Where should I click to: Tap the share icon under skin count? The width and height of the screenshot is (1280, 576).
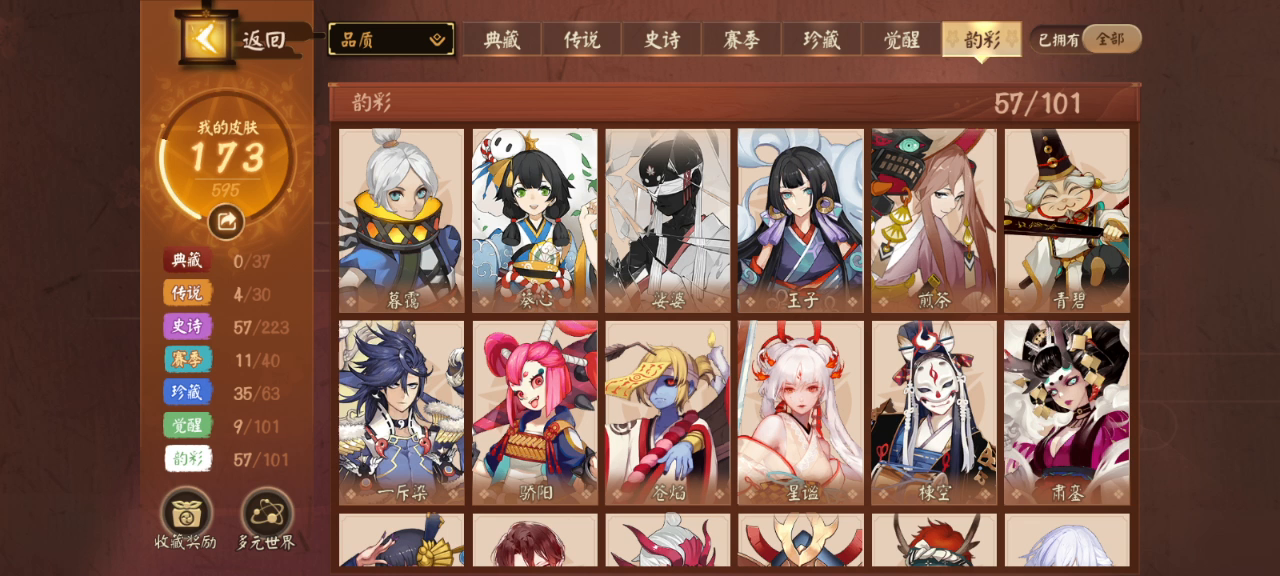coord(226,221)
